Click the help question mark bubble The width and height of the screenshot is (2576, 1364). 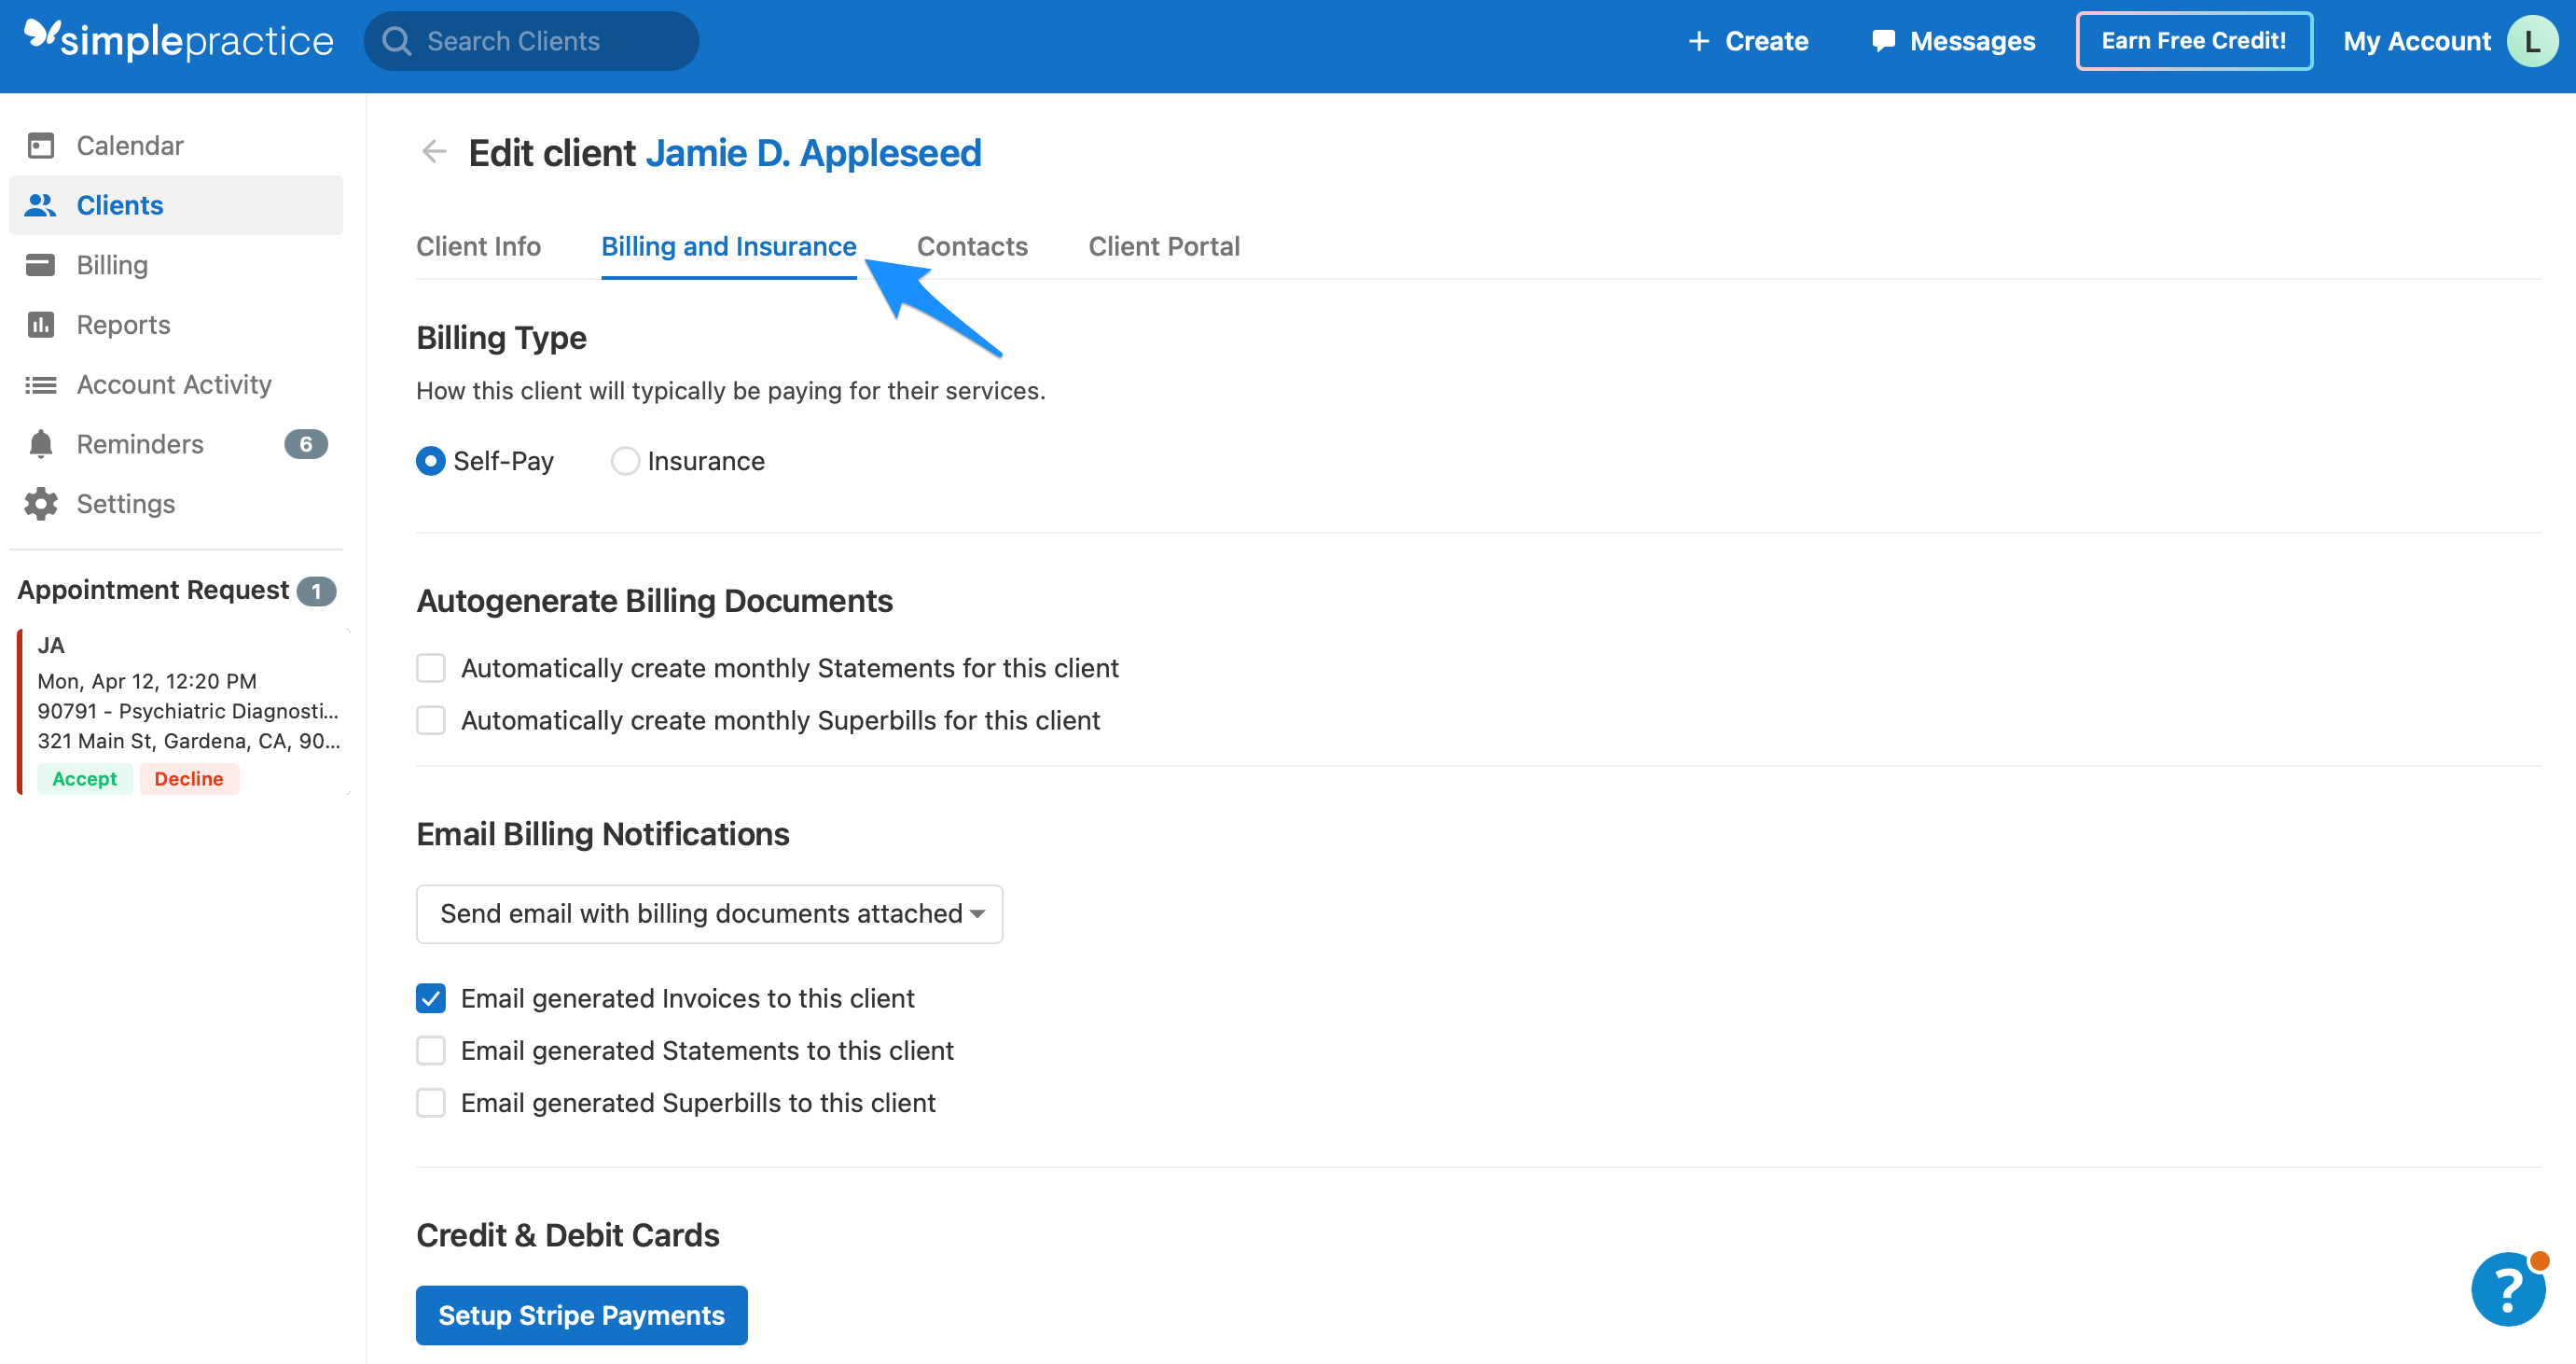point(2507,1289)
